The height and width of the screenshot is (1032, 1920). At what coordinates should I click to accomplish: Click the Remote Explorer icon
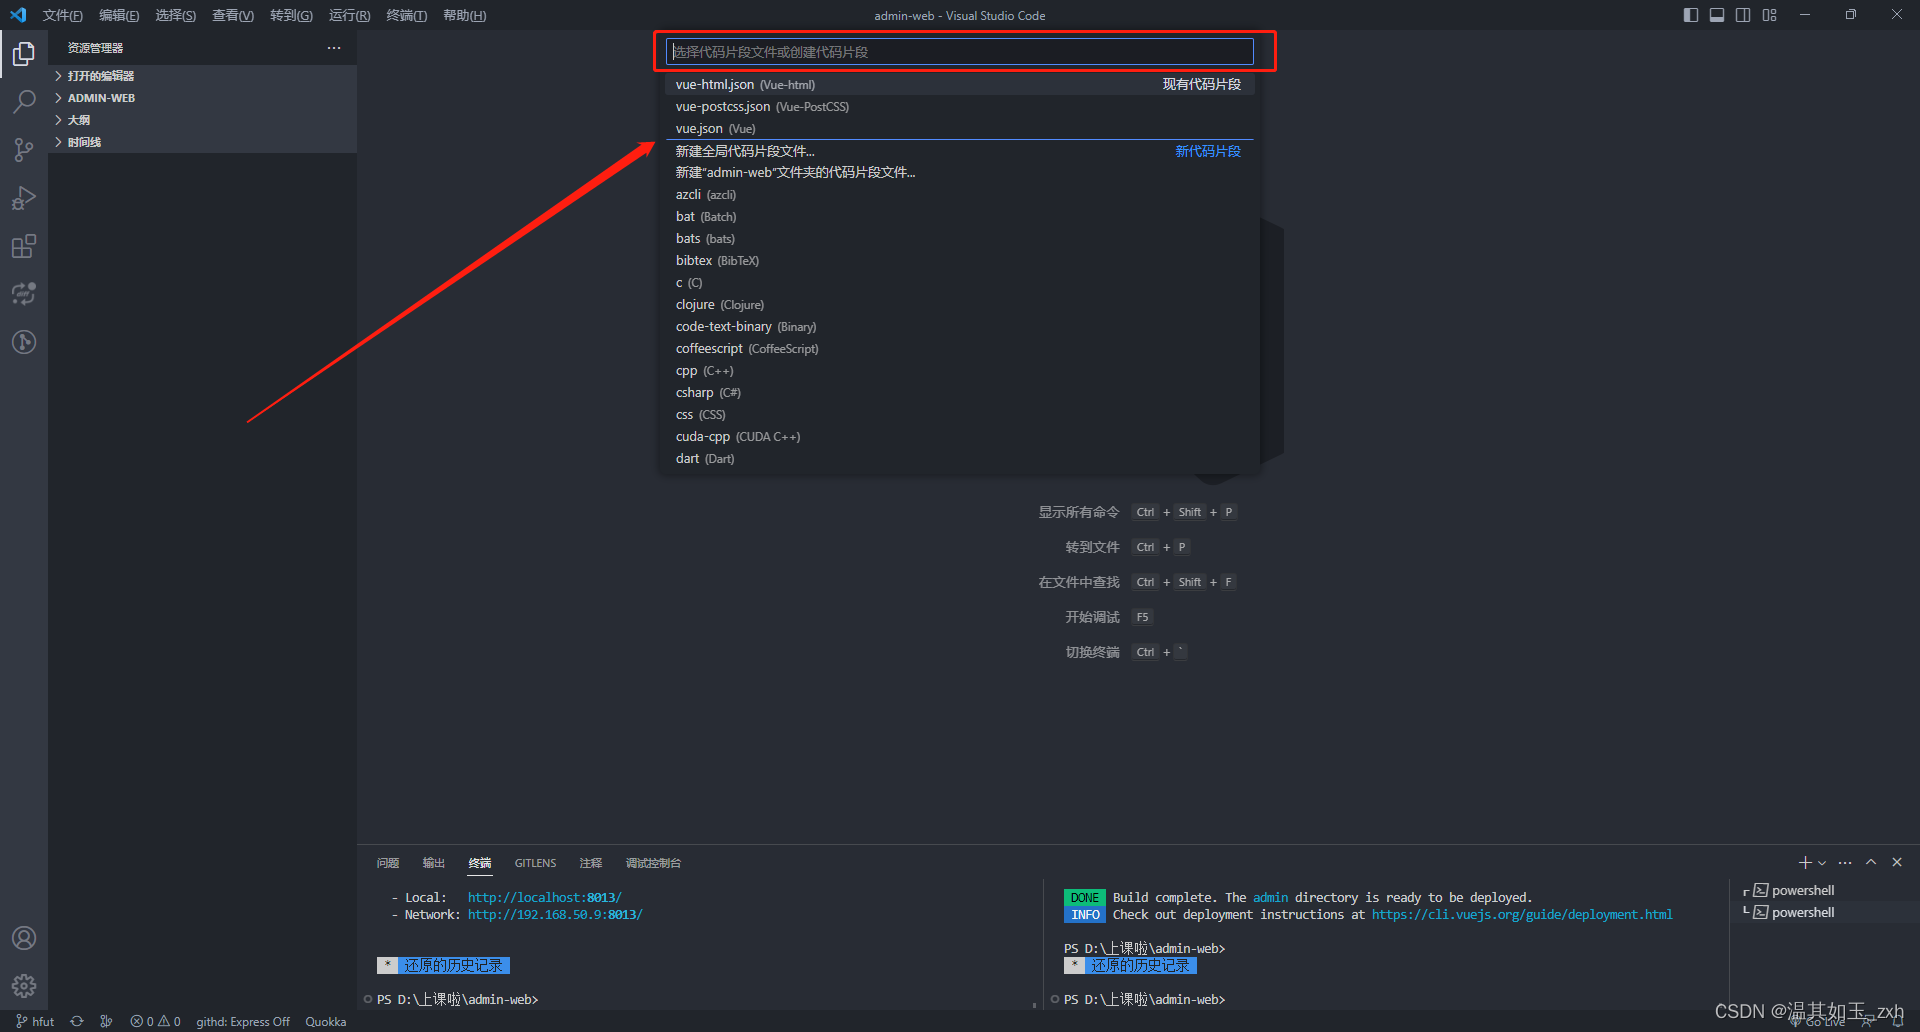click(x=24, y=293)
